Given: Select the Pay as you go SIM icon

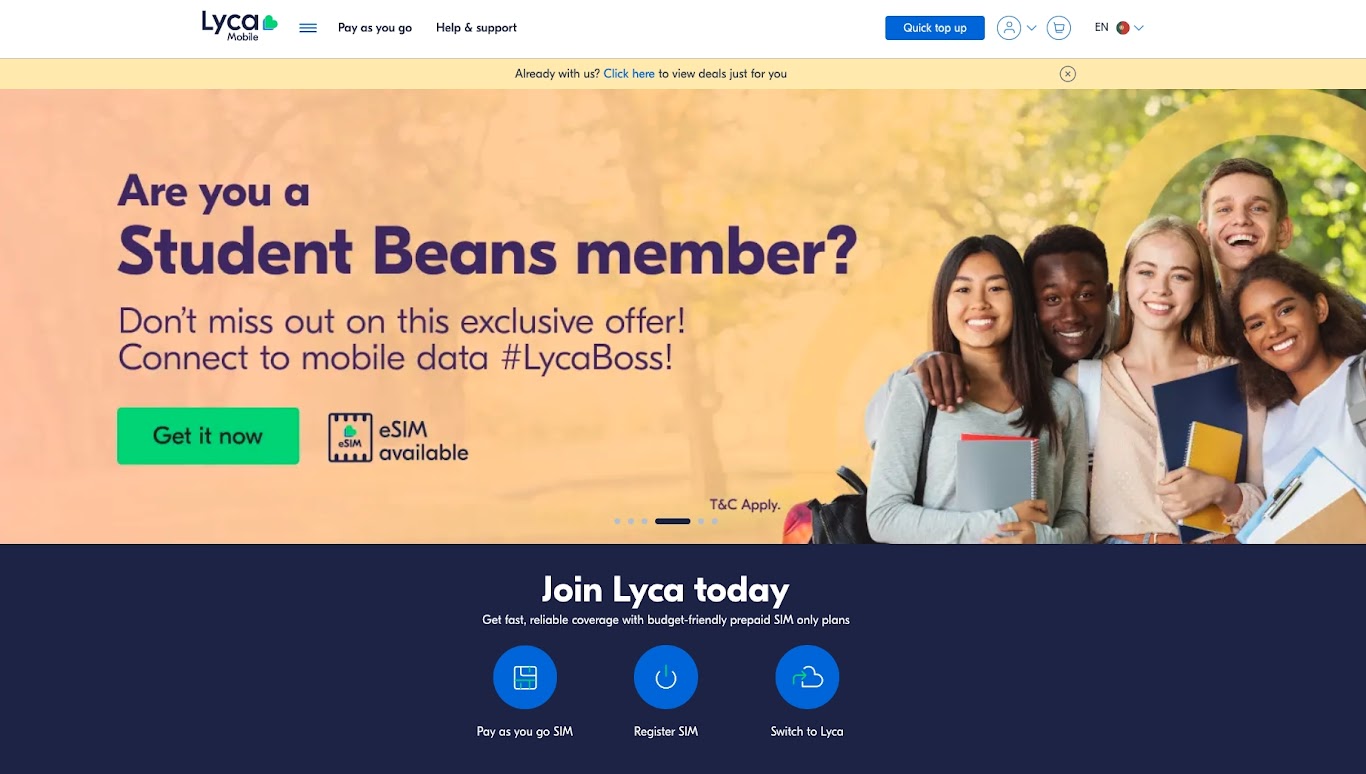Looking at the screenshot, I should 525,678.
